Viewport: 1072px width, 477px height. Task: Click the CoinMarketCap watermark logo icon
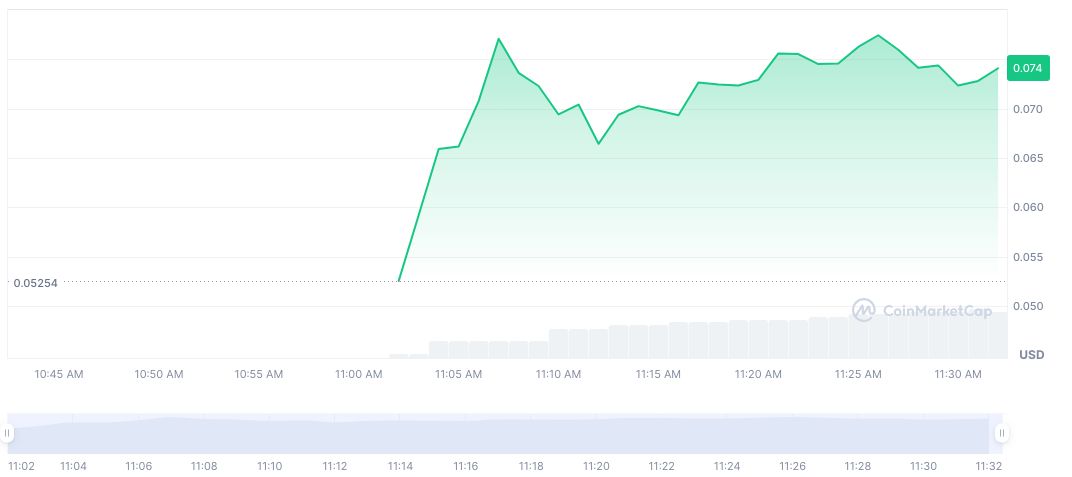click(863, 310)
